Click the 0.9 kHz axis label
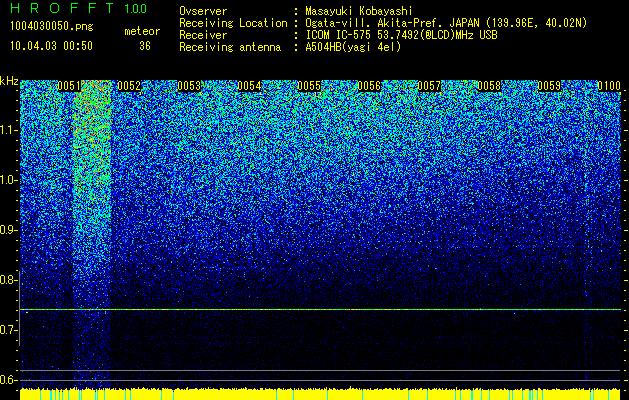Image resolution: width=629 pixels, height=400 pixels. pos(8,230)
